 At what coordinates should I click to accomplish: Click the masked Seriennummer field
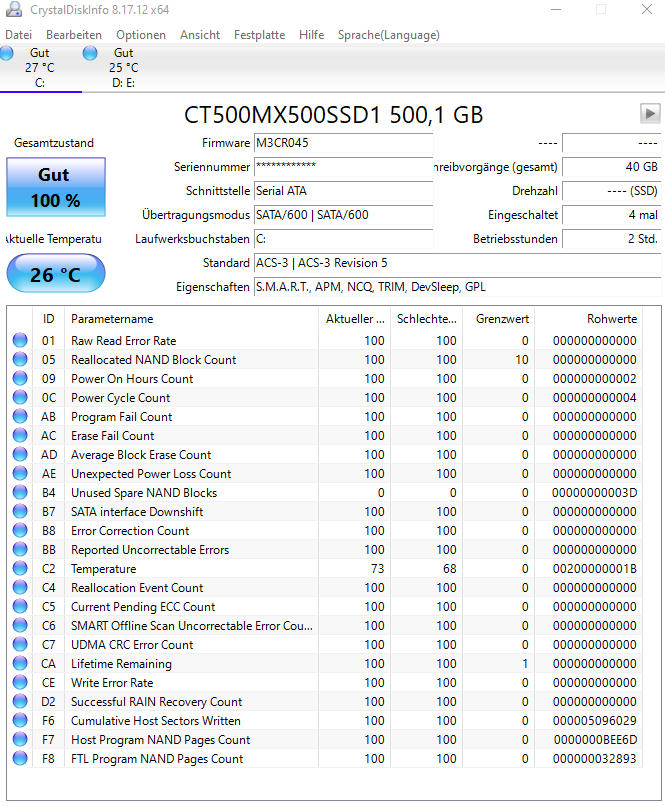344,167
